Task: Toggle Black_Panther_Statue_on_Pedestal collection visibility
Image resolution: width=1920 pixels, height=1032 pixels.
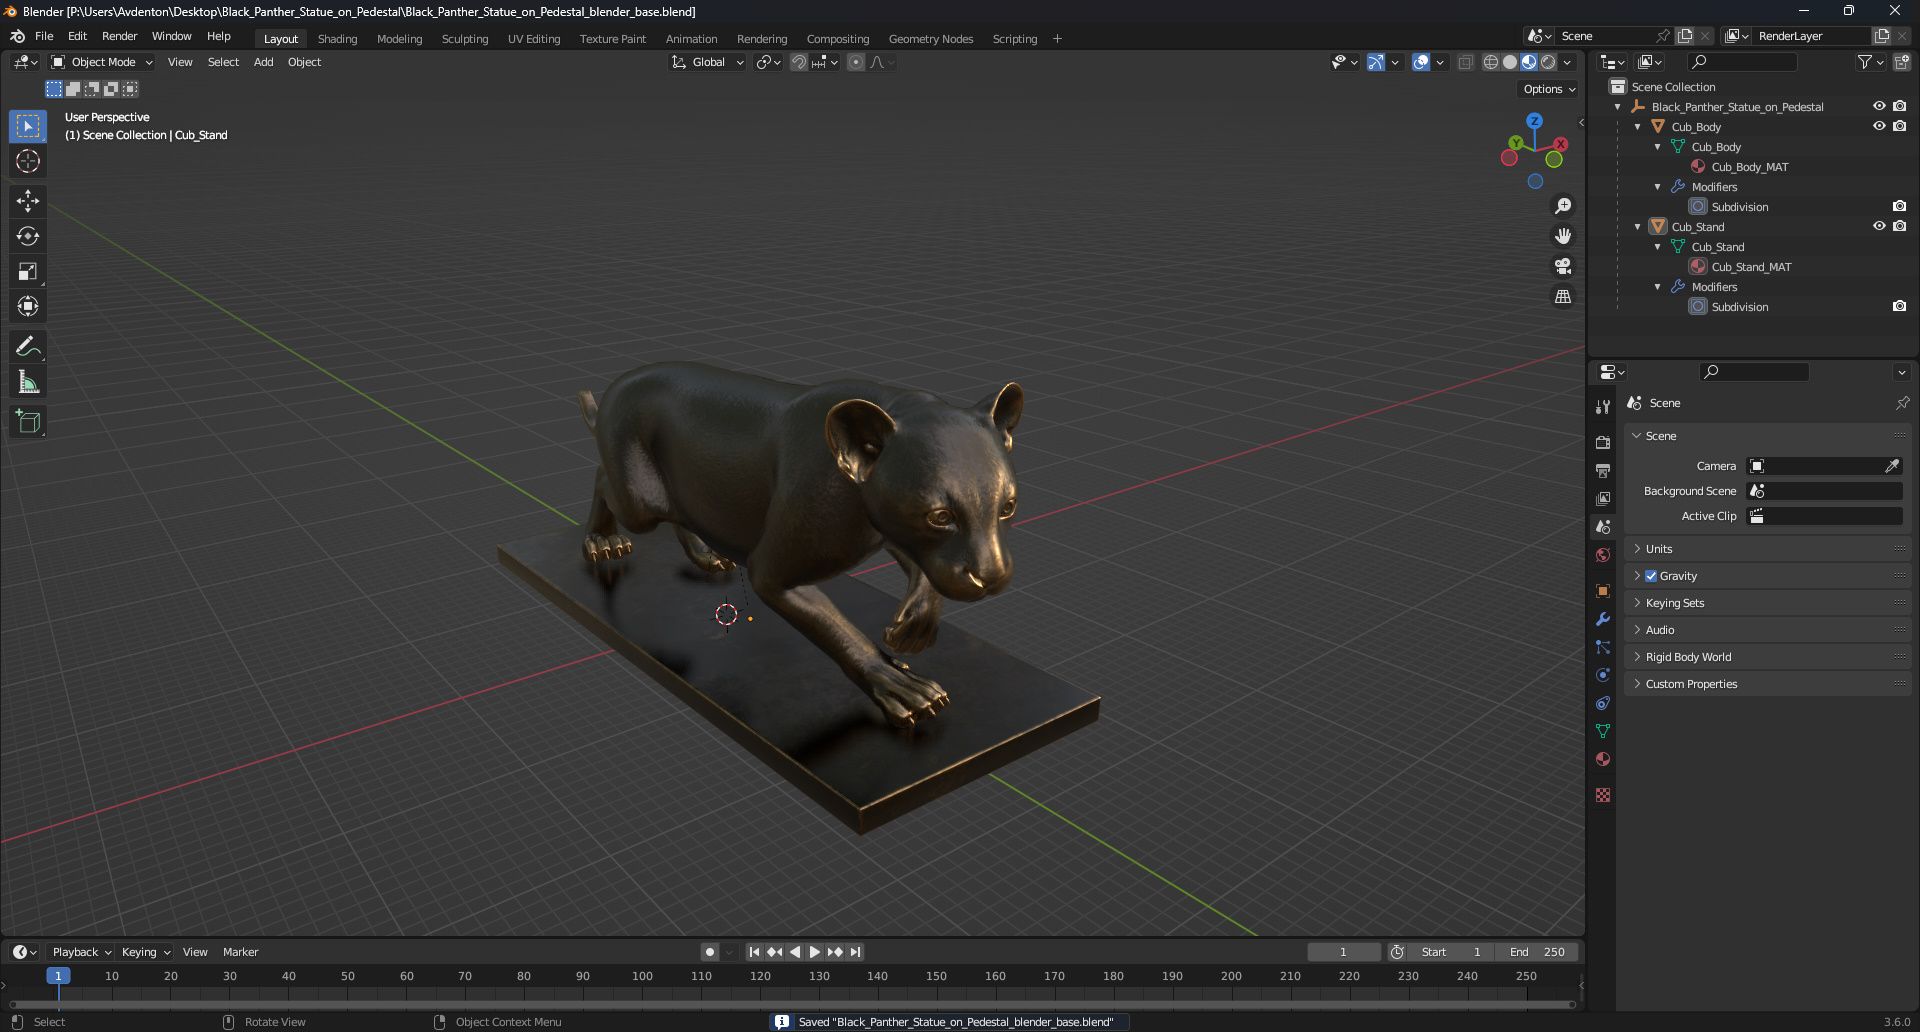Action: (x=1879, y=106)
